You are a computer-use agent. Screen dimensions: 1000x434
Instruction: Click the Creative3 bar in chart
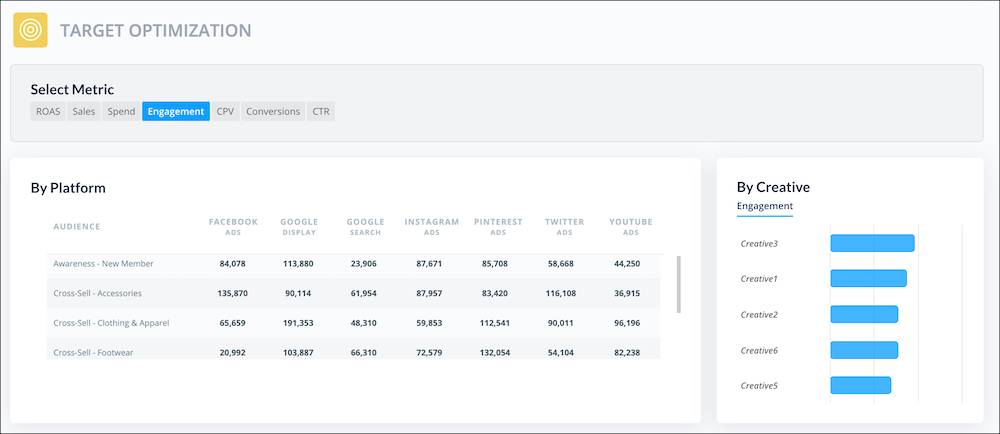872,243
